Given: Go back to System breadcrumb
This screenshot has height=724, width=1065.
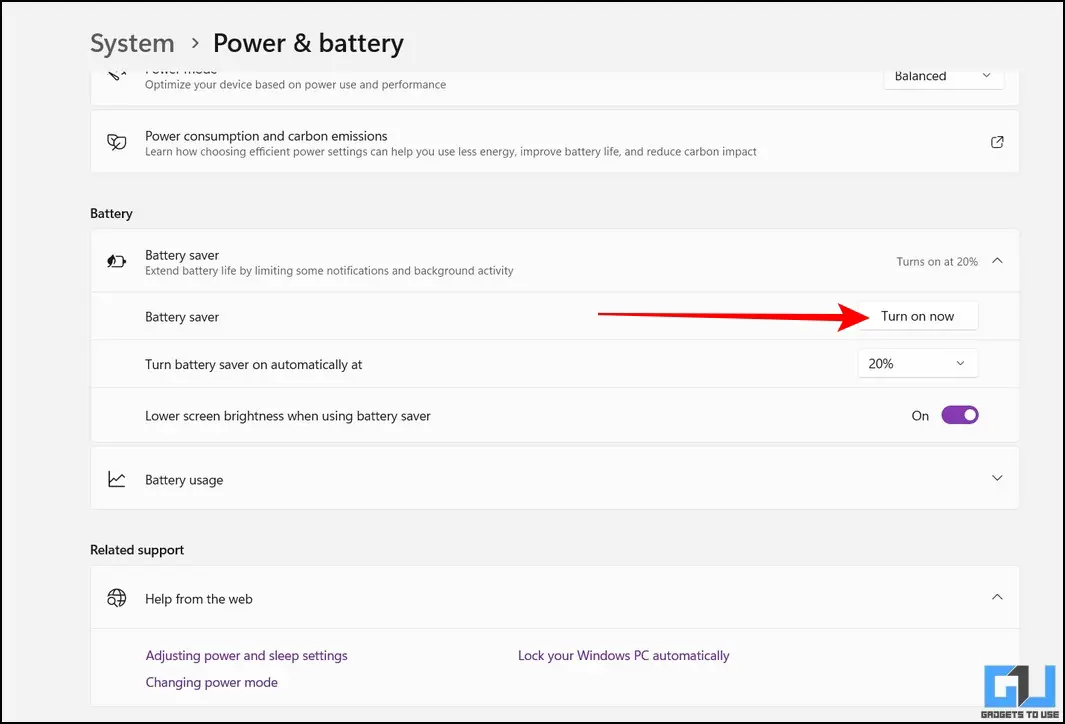Looking at the screenshot, I should 132,43.
